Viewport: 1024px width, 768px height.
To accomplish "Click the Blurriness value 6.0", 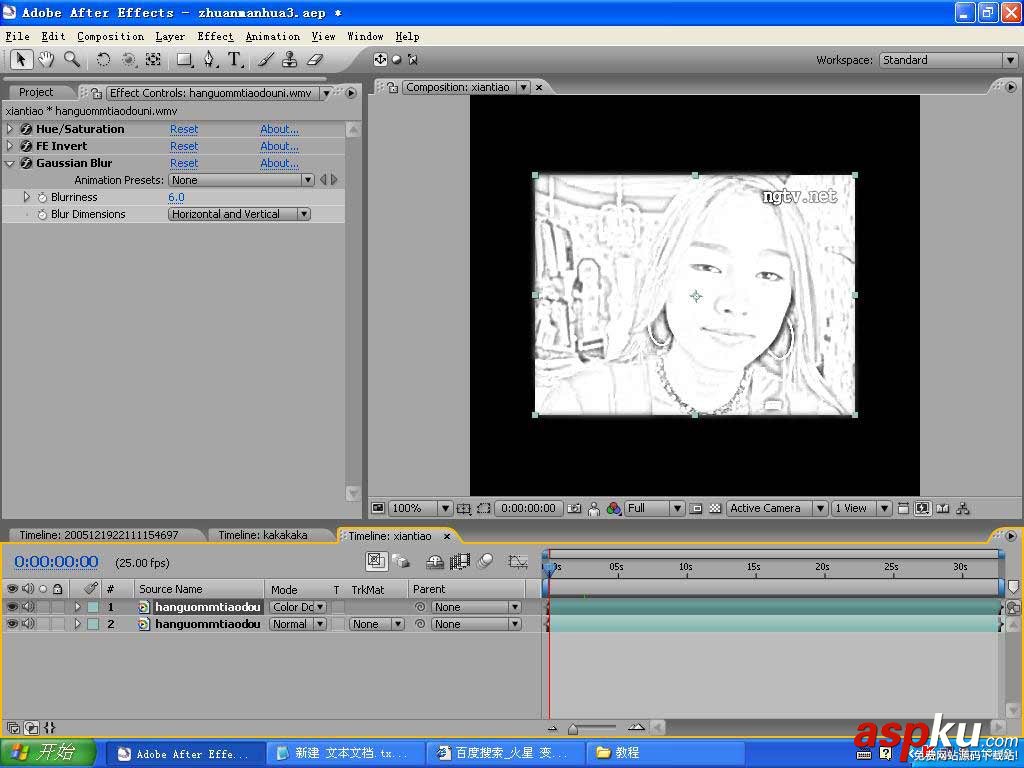I will (176, 197).
